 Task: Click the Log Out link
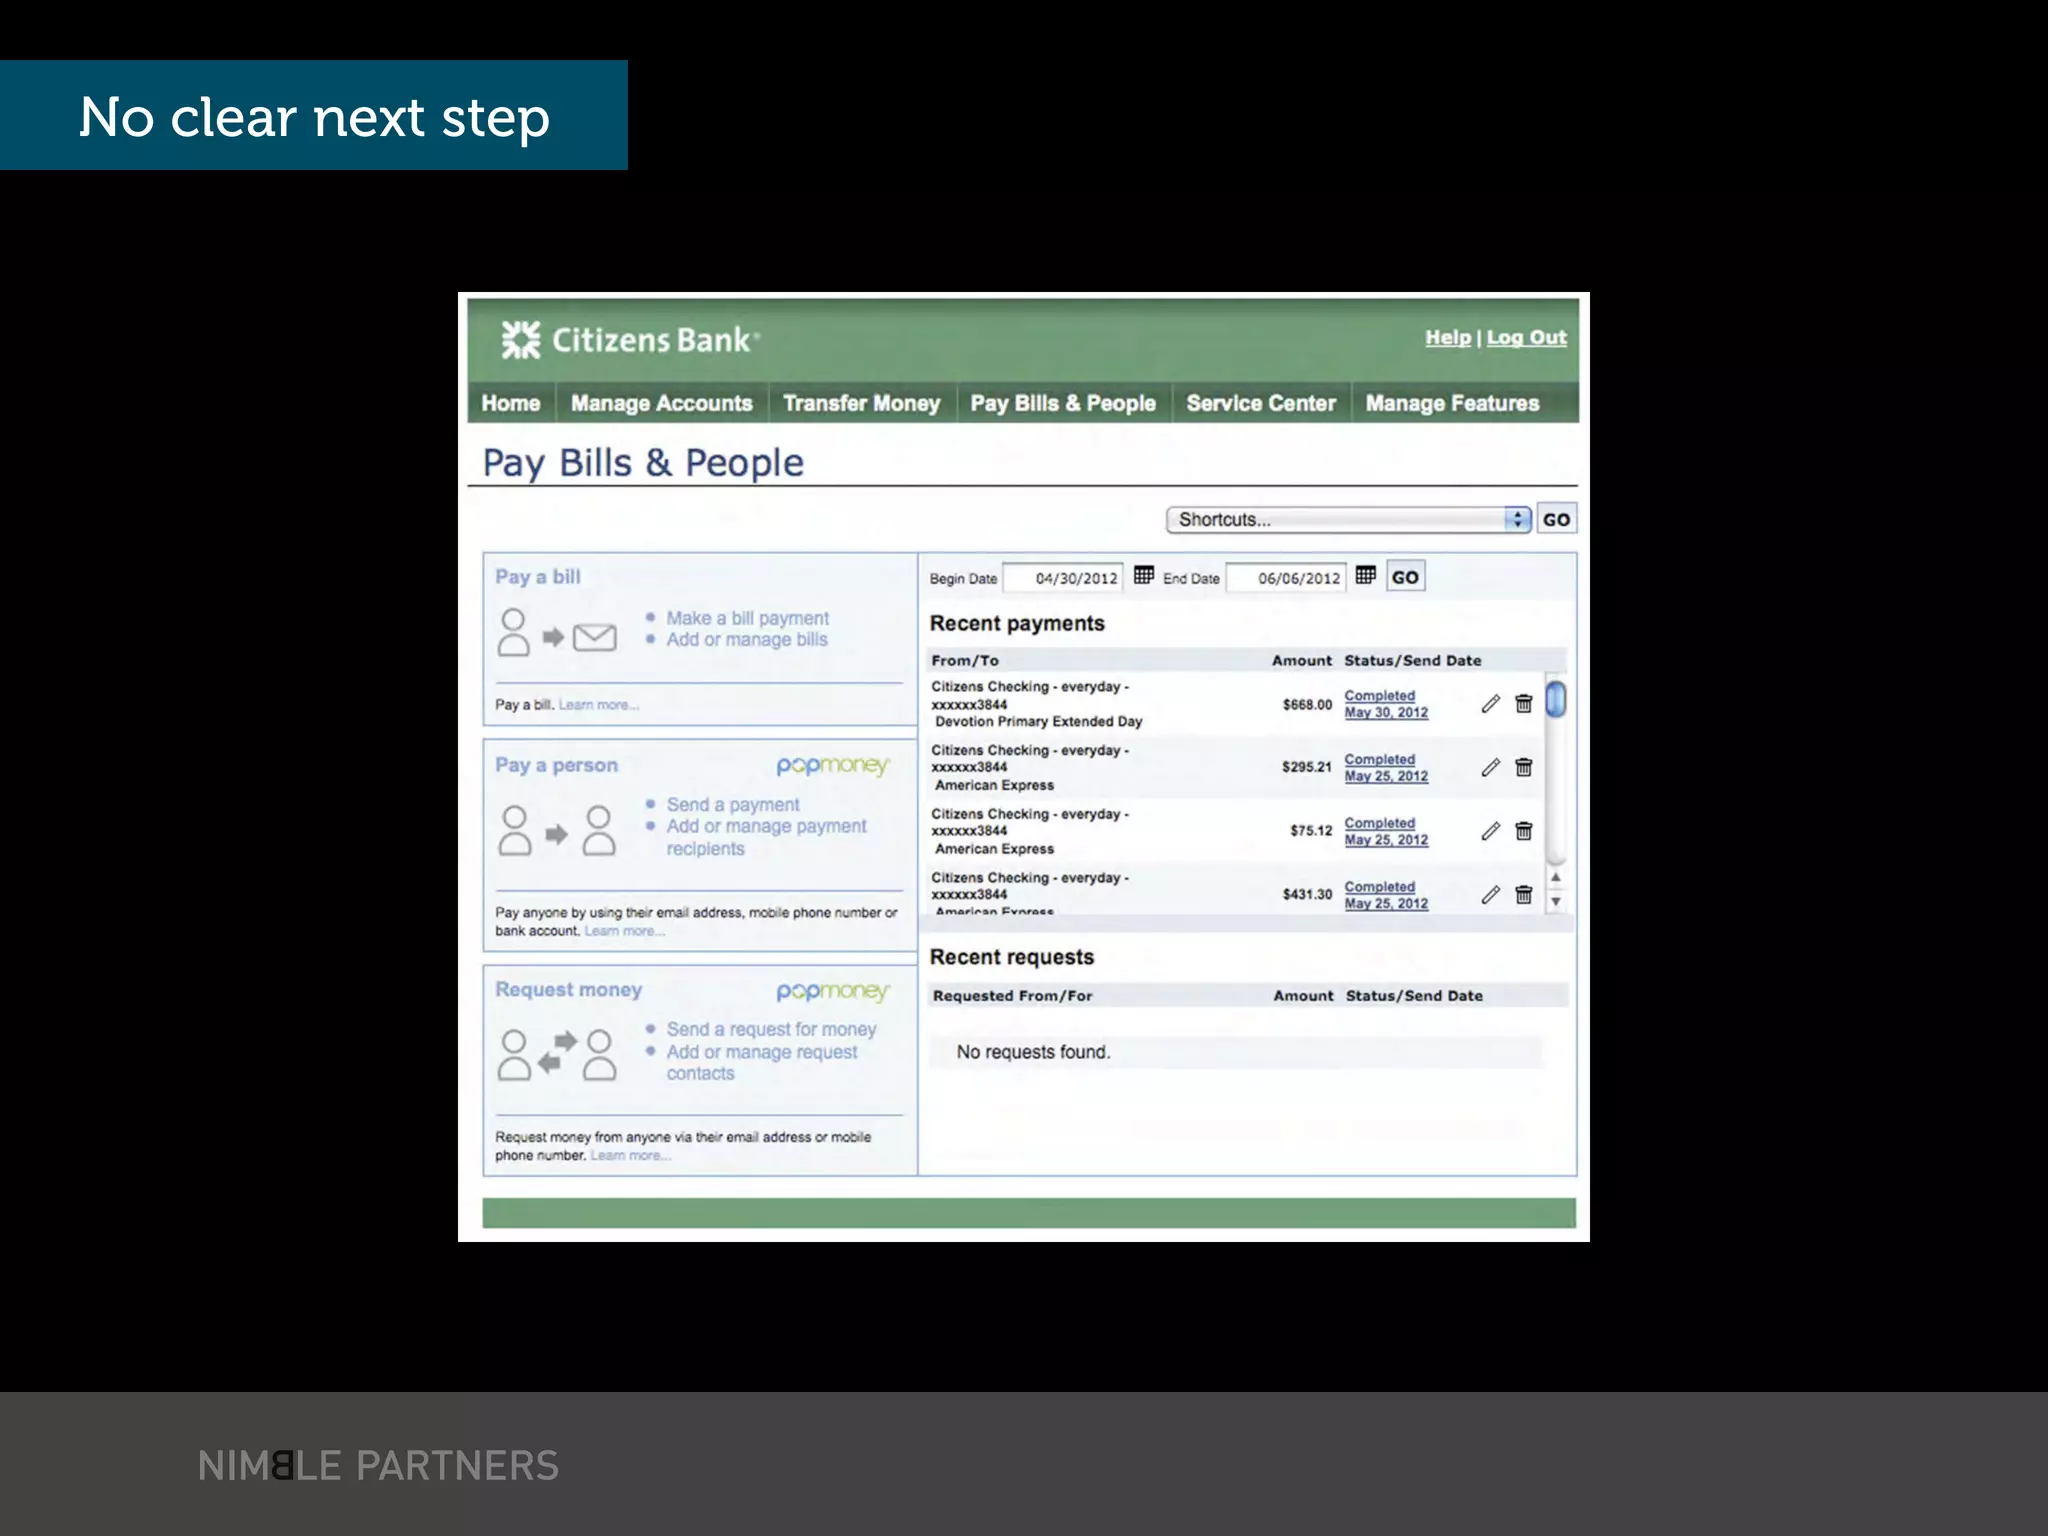coord(1526,338)
